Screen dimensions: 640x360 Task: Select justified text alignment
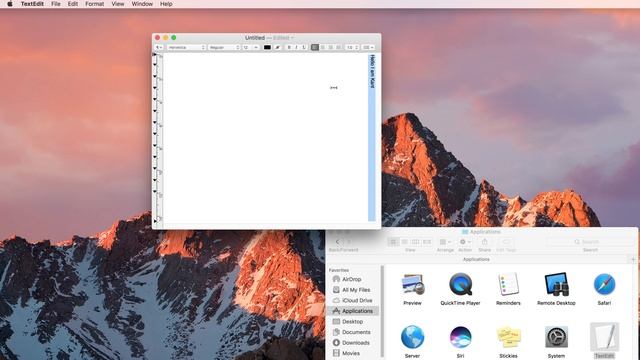(338, 47)
